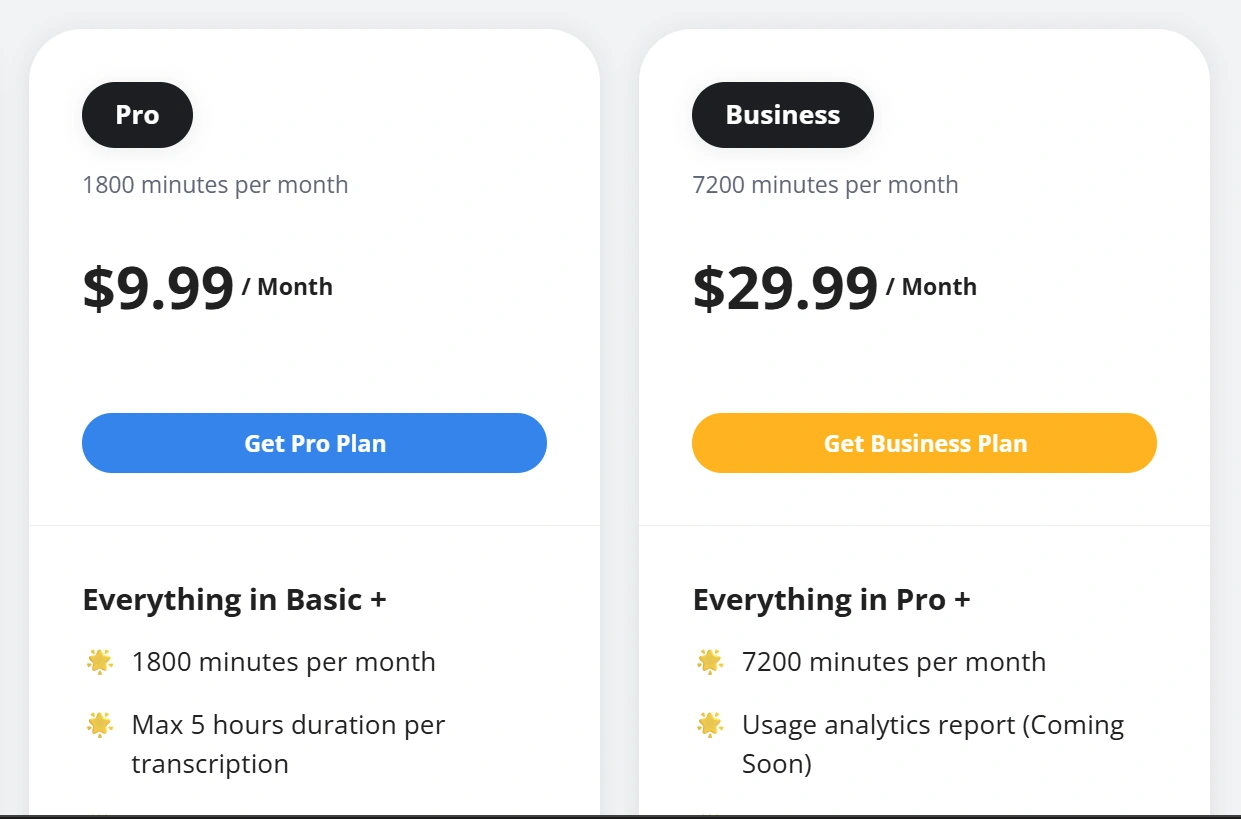1241x819 pixels.
Task: Select the black Pro plan badge
Action: pos(137,115)
